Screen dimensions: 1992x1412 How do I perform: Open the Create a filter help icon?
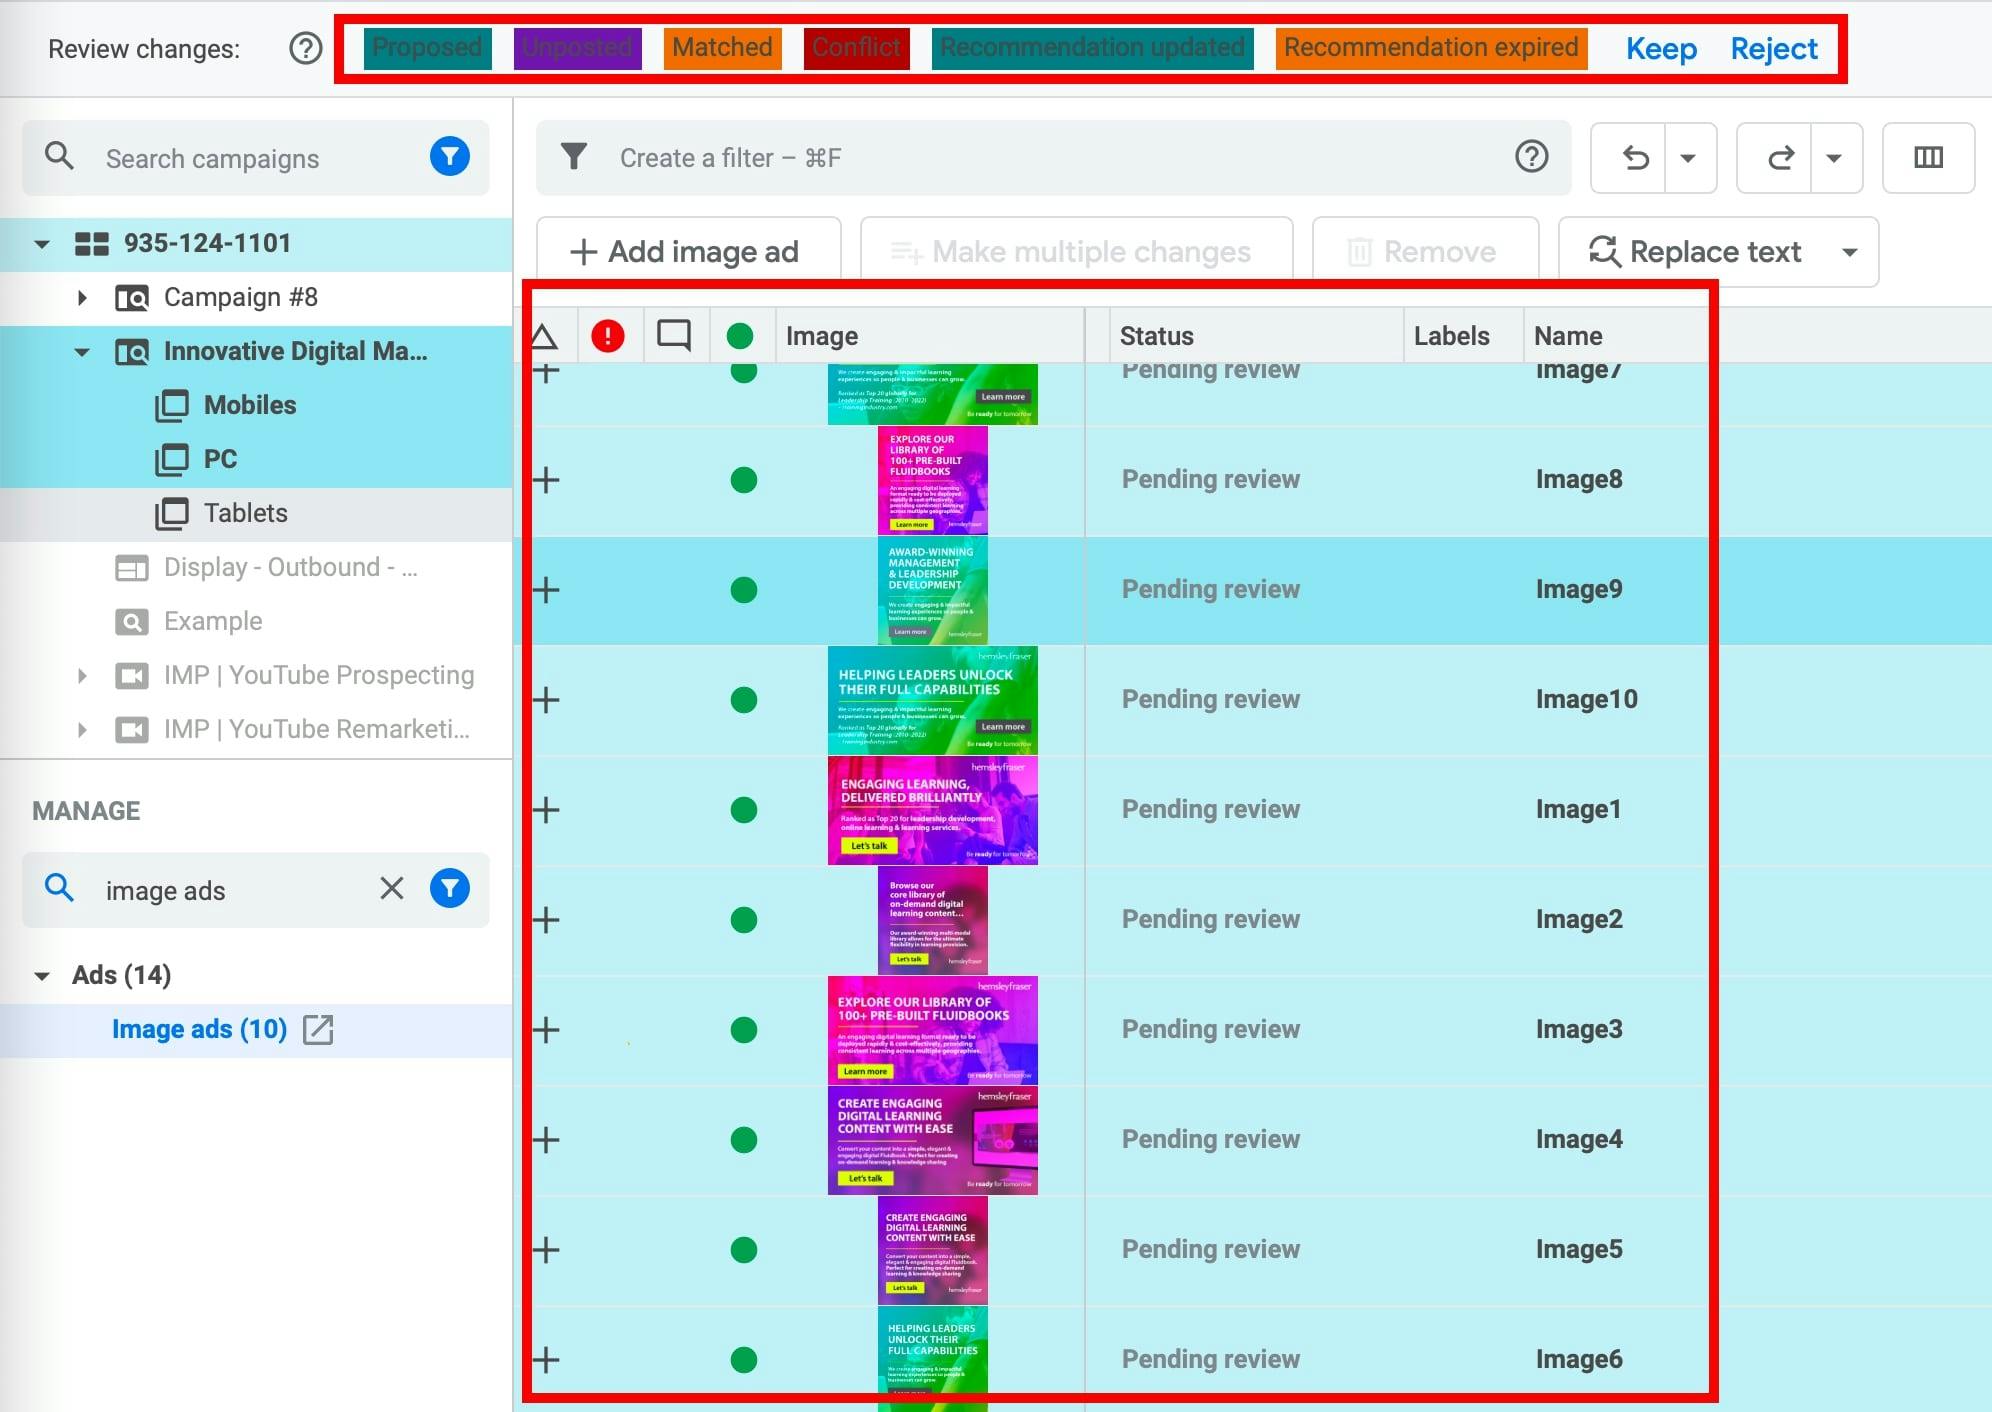(1532, 157)
